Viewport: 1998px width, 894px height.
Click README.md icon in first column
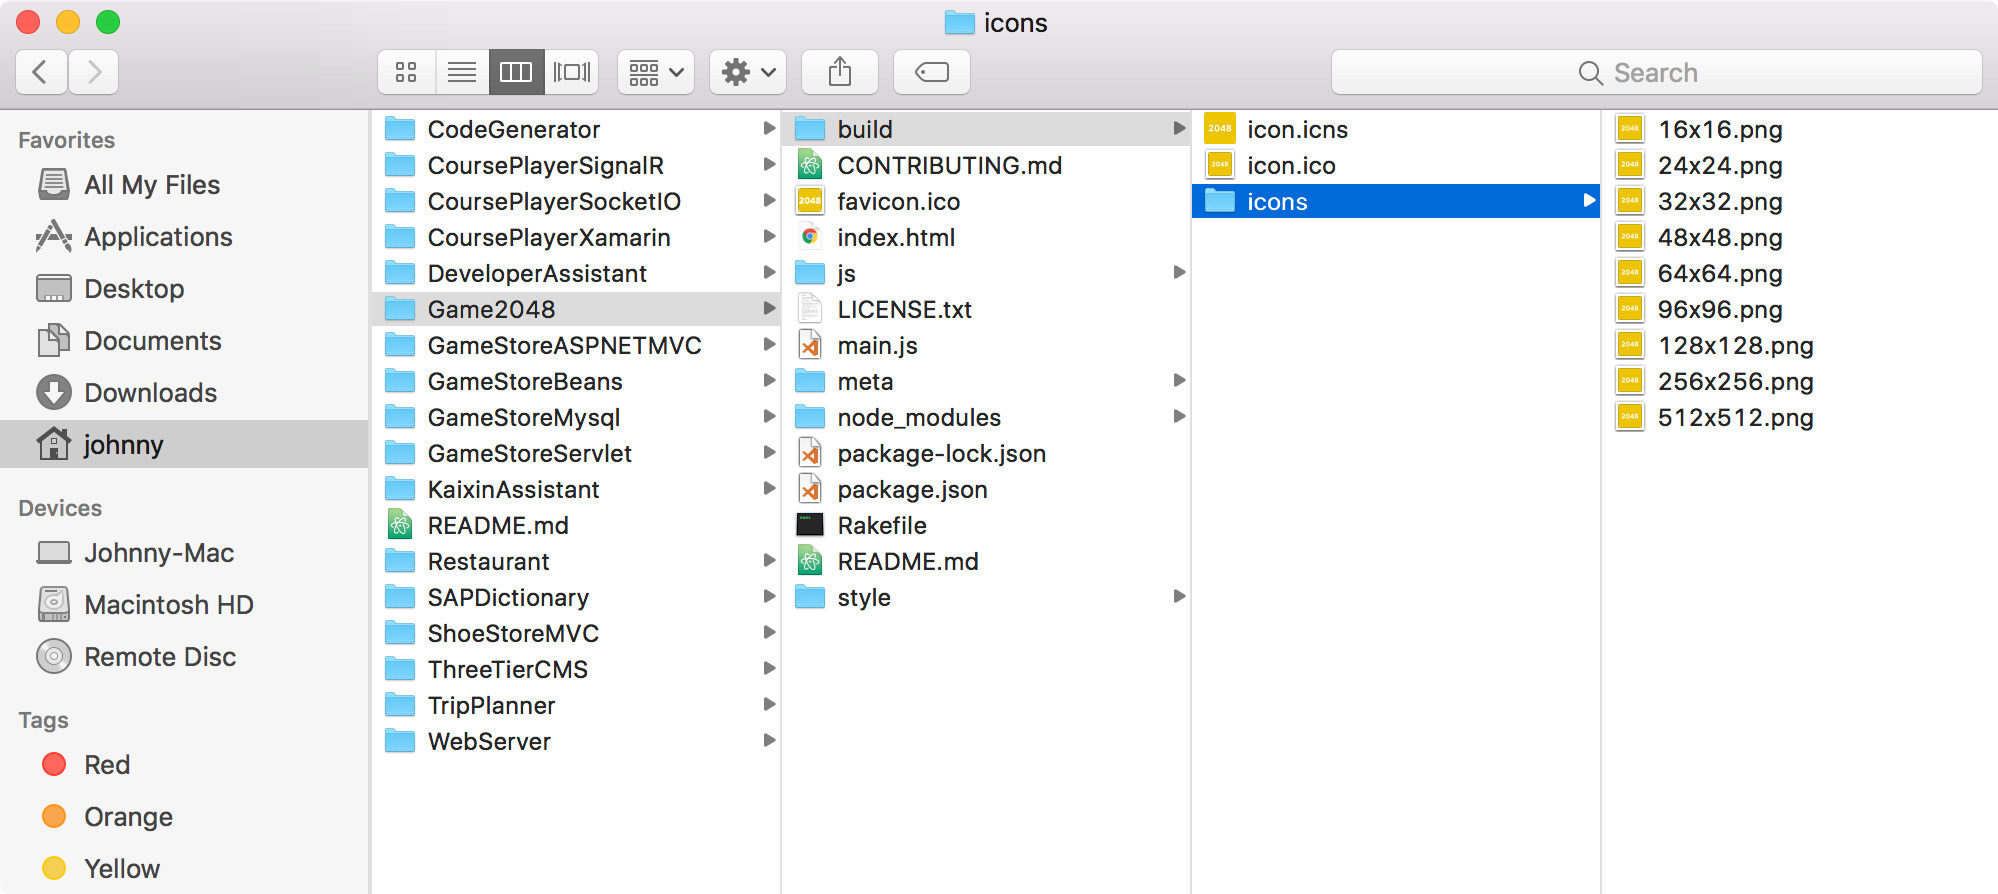[400, 525]
